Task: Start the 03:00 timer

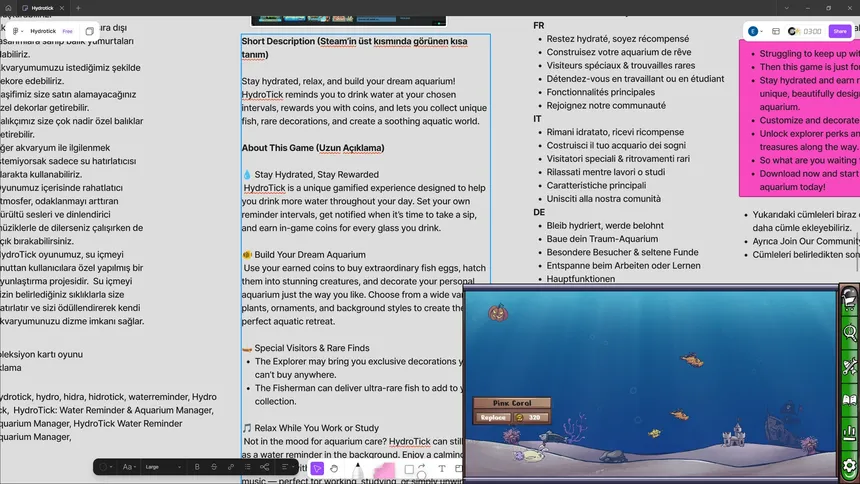Action: [812, 31]
